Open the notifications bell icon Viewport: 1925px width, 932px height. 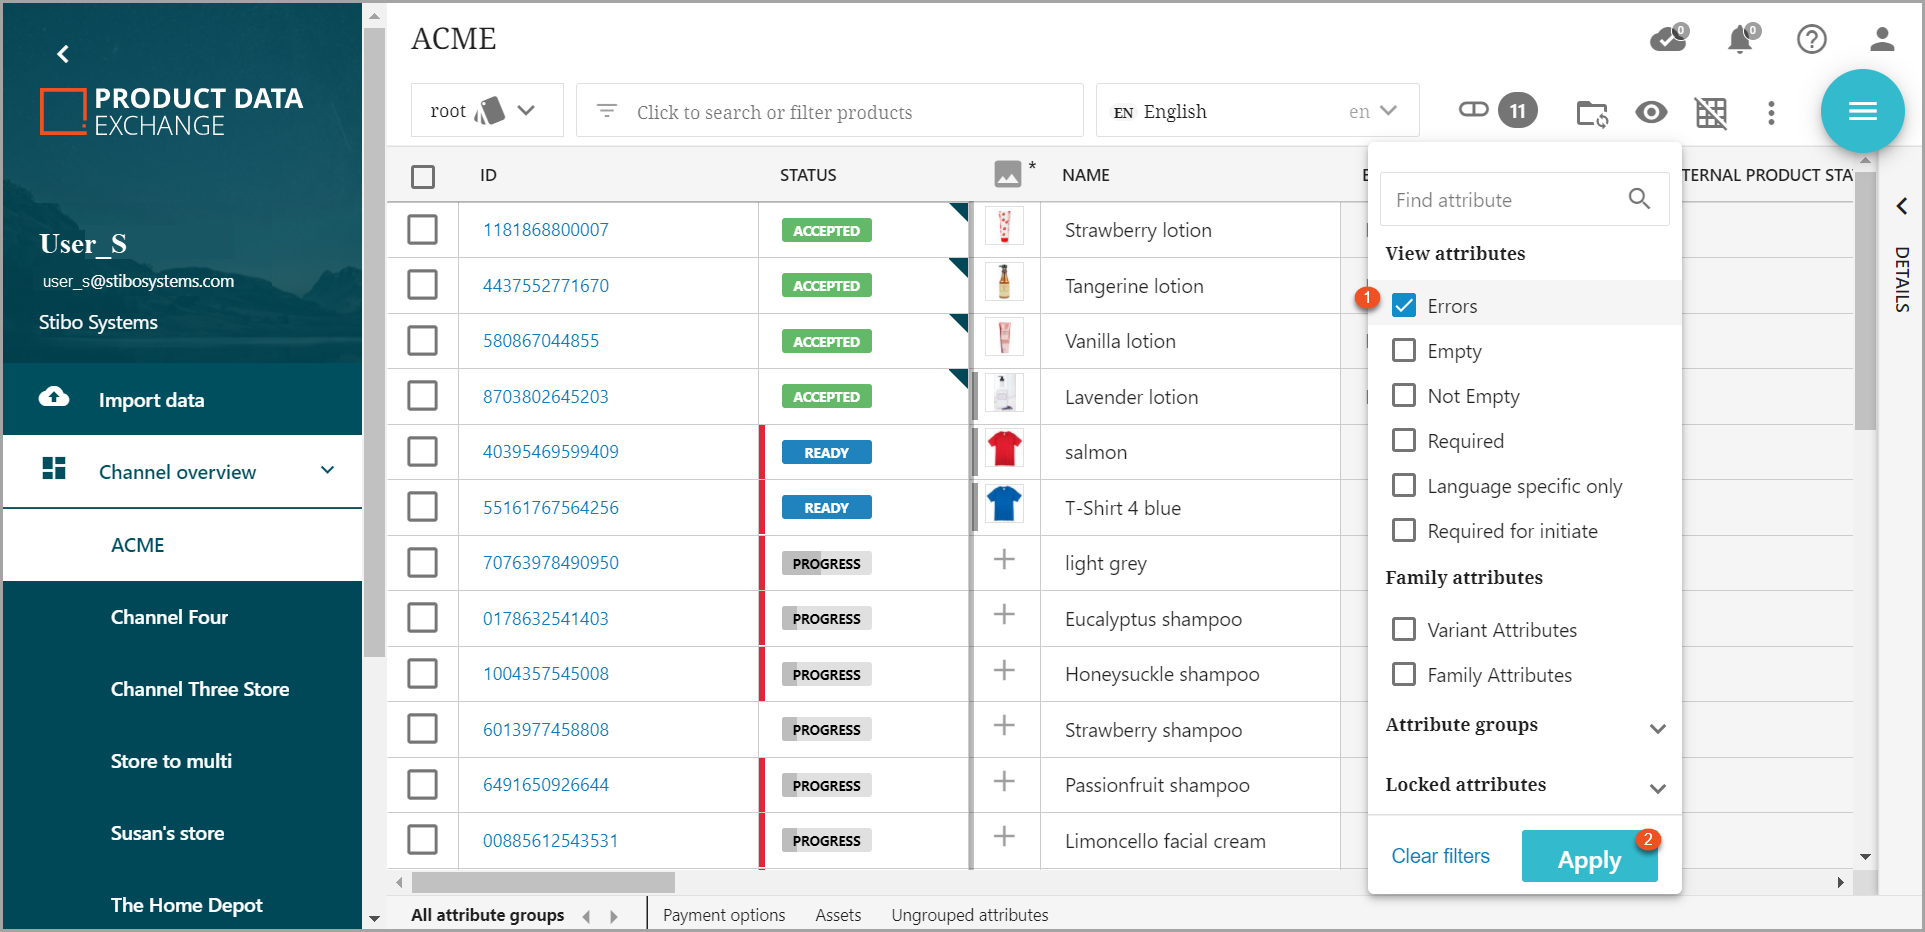[x=1740, y=39]
